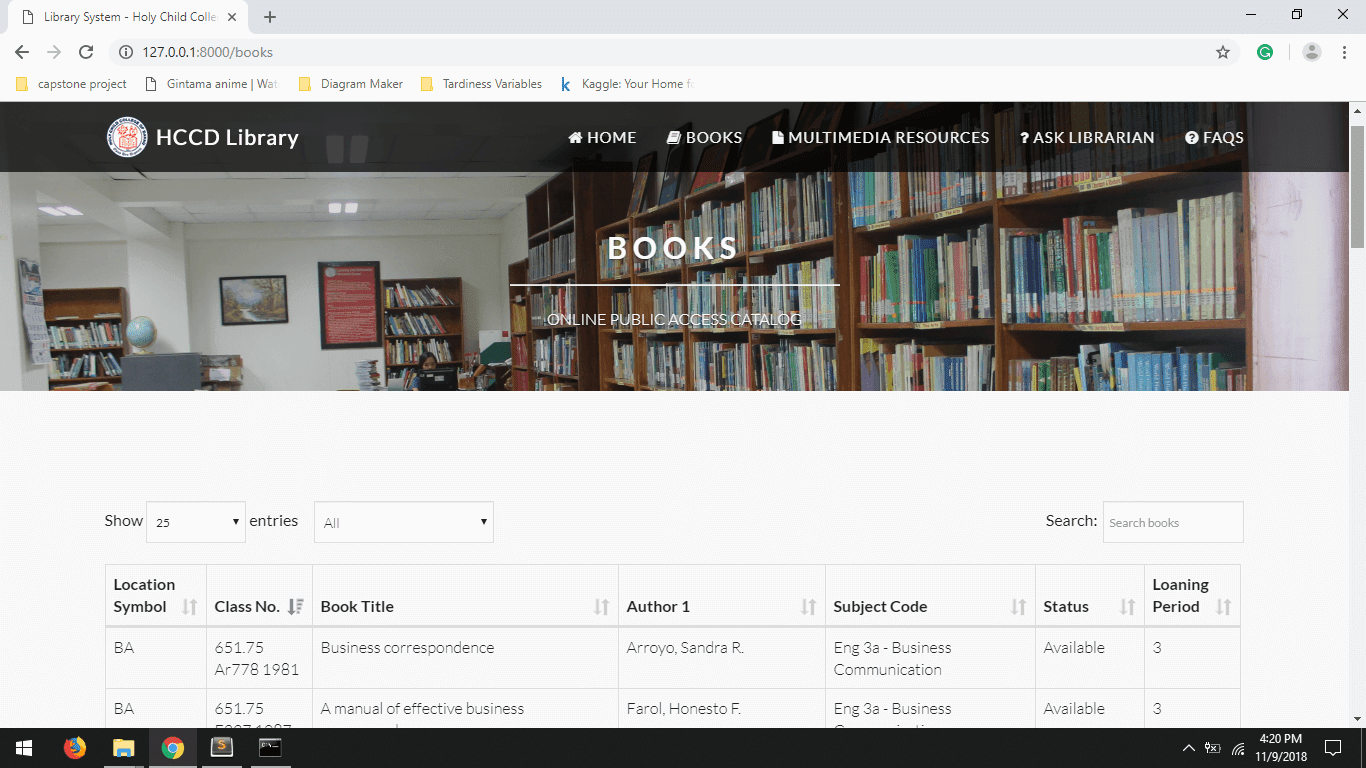The width and height of the screenshot is (1366, 768).
Task: Expand hidden icons in the system tray
Action: point(1189,747)
